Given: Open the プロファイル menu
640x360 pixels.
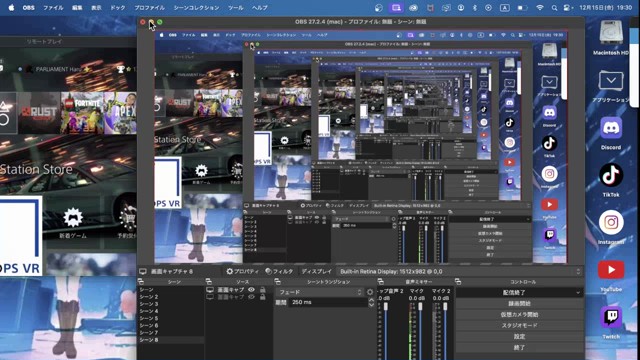Looking at the screenshot, I should (x=149, y=8).
